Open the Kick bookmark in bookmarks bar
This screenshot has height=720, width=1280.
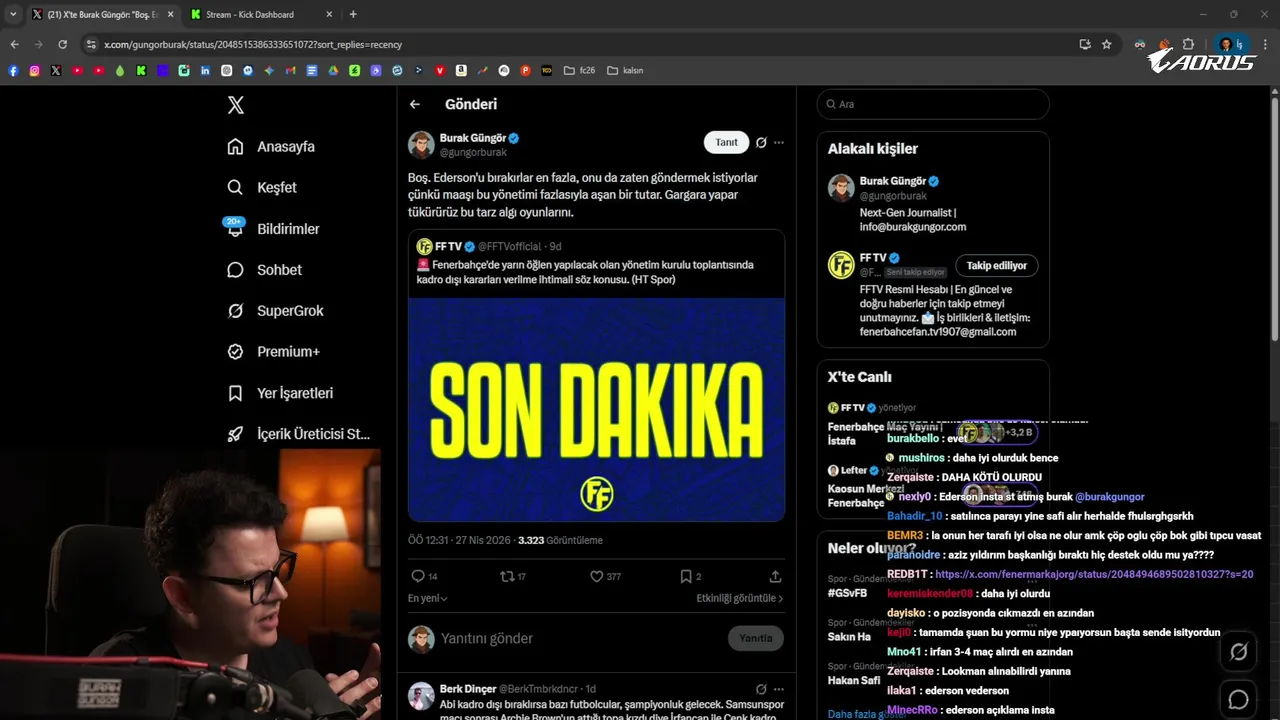pos(141,70)
